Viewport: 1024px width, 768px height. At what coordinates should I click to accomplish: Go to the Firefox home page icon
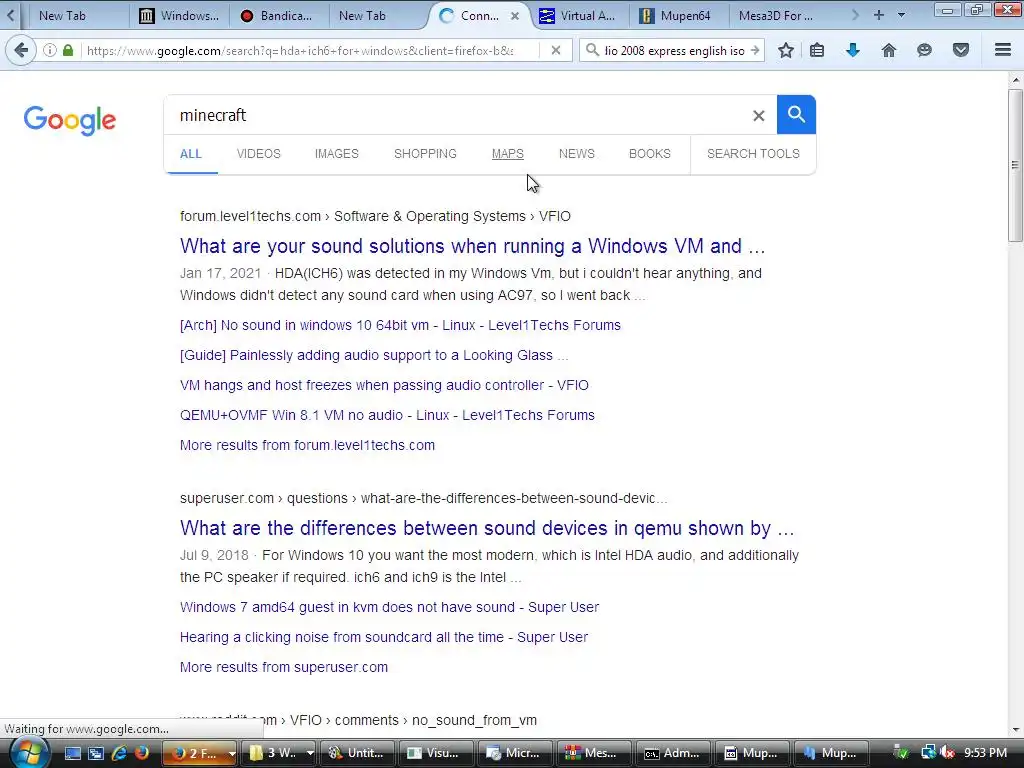click(x=888, y=50)
